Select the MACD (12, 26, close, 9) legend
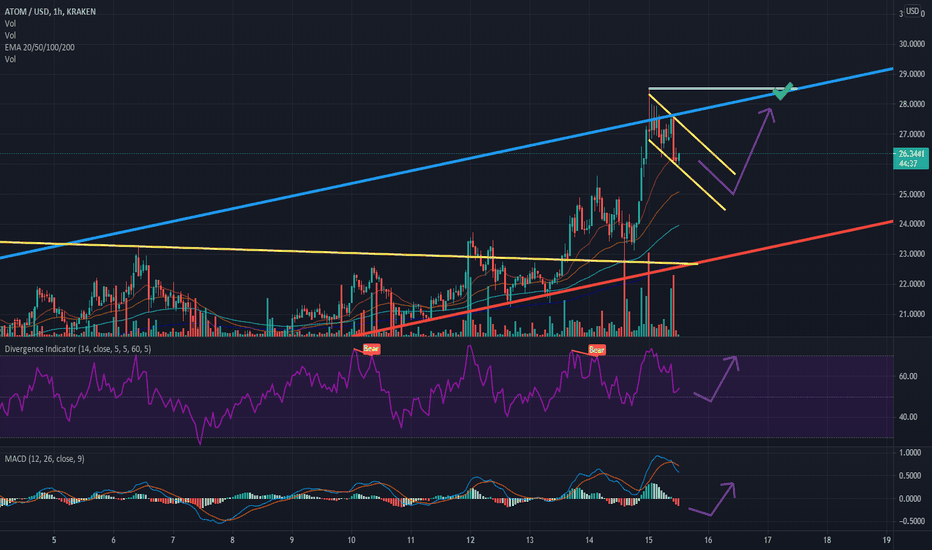932x550 pixels. pos(45,458)
